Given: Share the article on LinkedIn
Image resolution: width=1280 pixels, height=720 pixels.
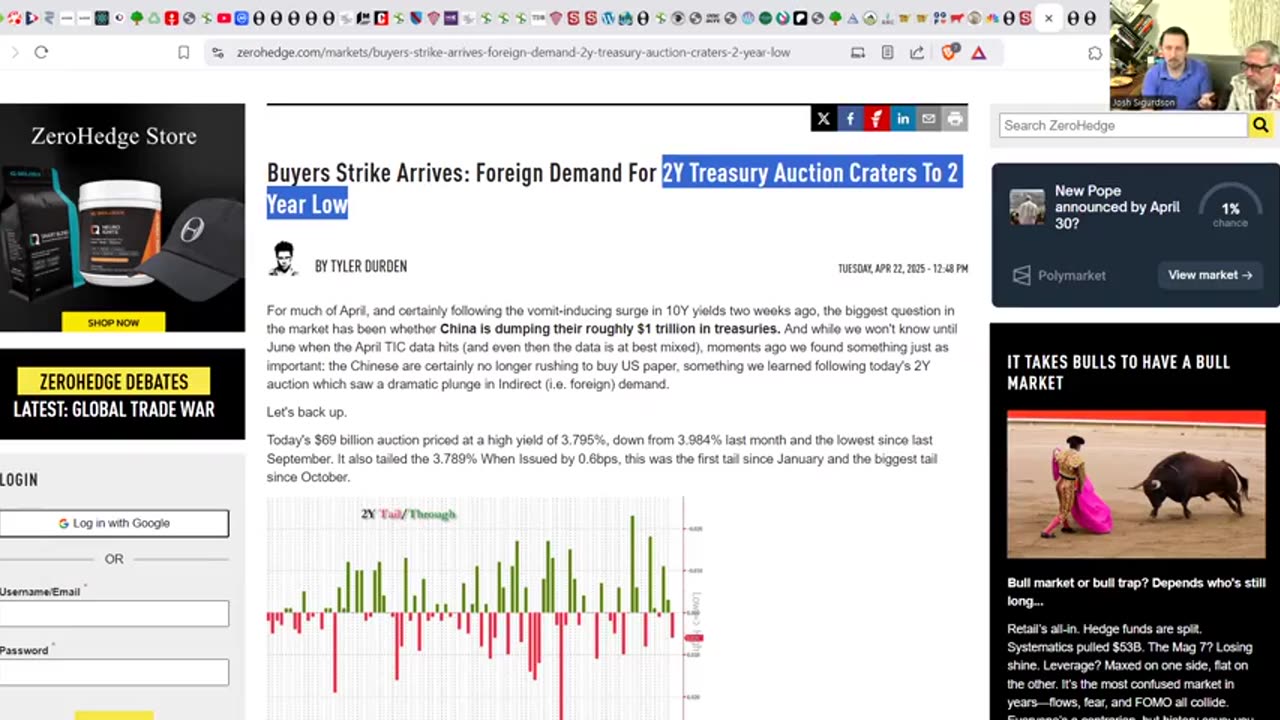Looking at the screenshot, I should tap(903, 119).
